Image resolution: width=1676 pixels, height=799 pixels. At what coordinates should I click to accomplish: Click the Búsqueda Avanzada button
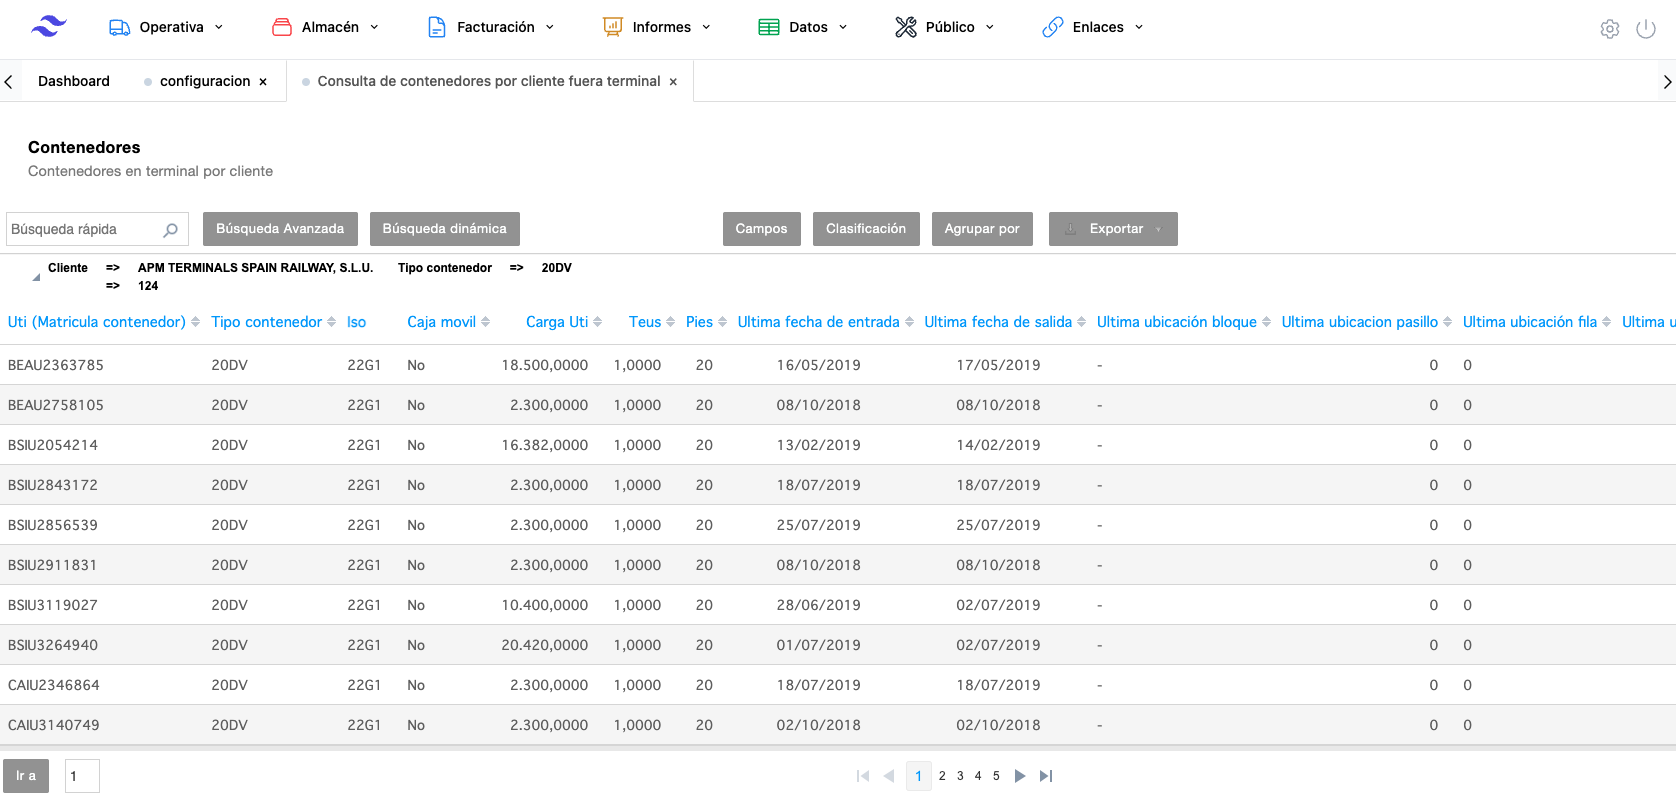point(280,229)
